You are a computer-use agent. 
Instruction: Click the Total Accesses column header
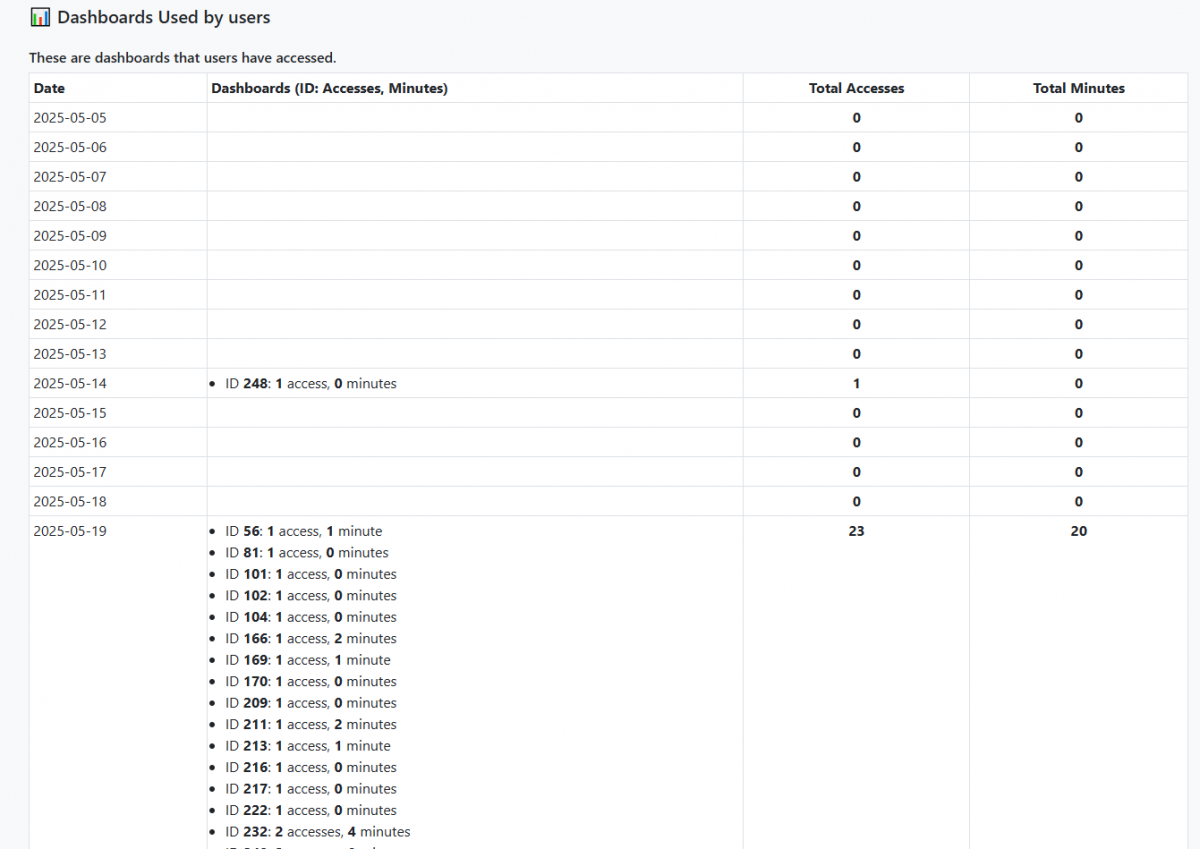click(x=856, y=88)
